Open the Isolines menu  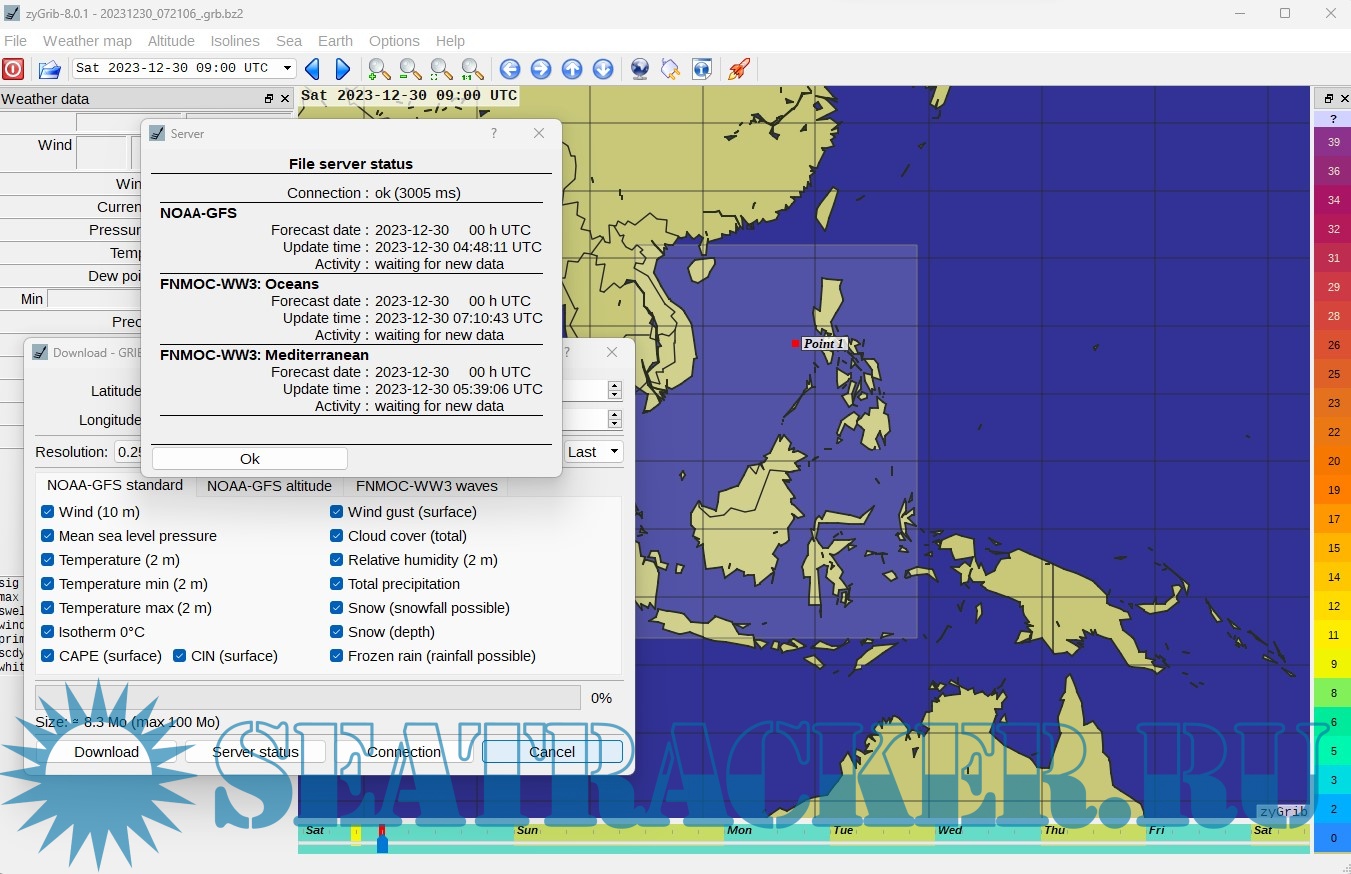pos(235,41)
